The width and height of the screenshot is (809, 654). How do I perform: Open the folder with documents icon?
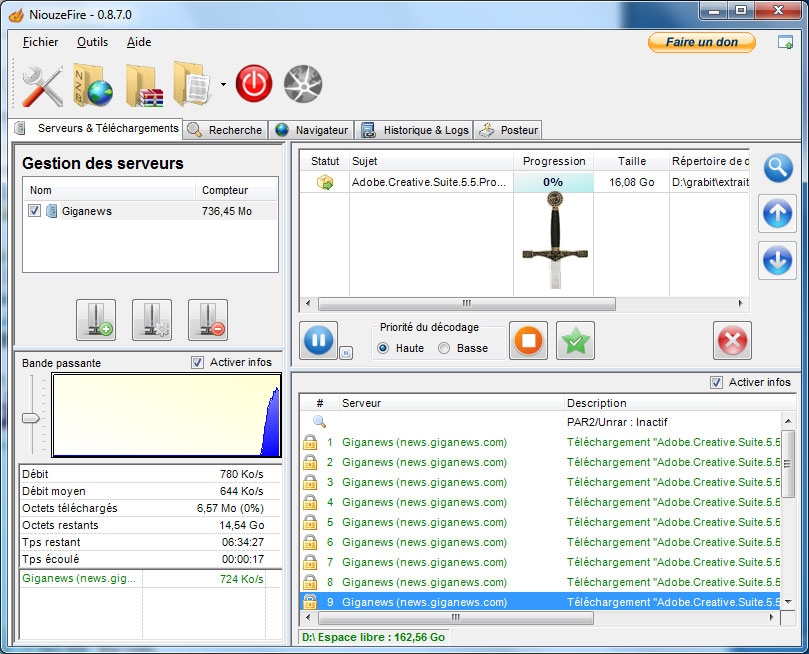pos(192,84)
